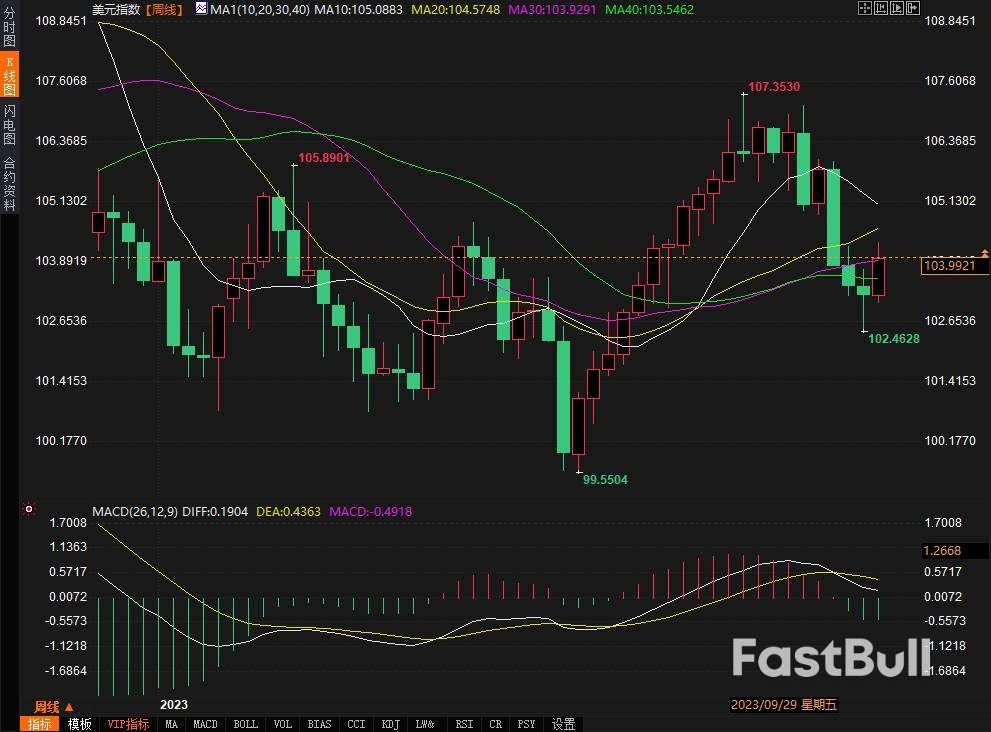Click the VIP指标 button

(128, 724)
